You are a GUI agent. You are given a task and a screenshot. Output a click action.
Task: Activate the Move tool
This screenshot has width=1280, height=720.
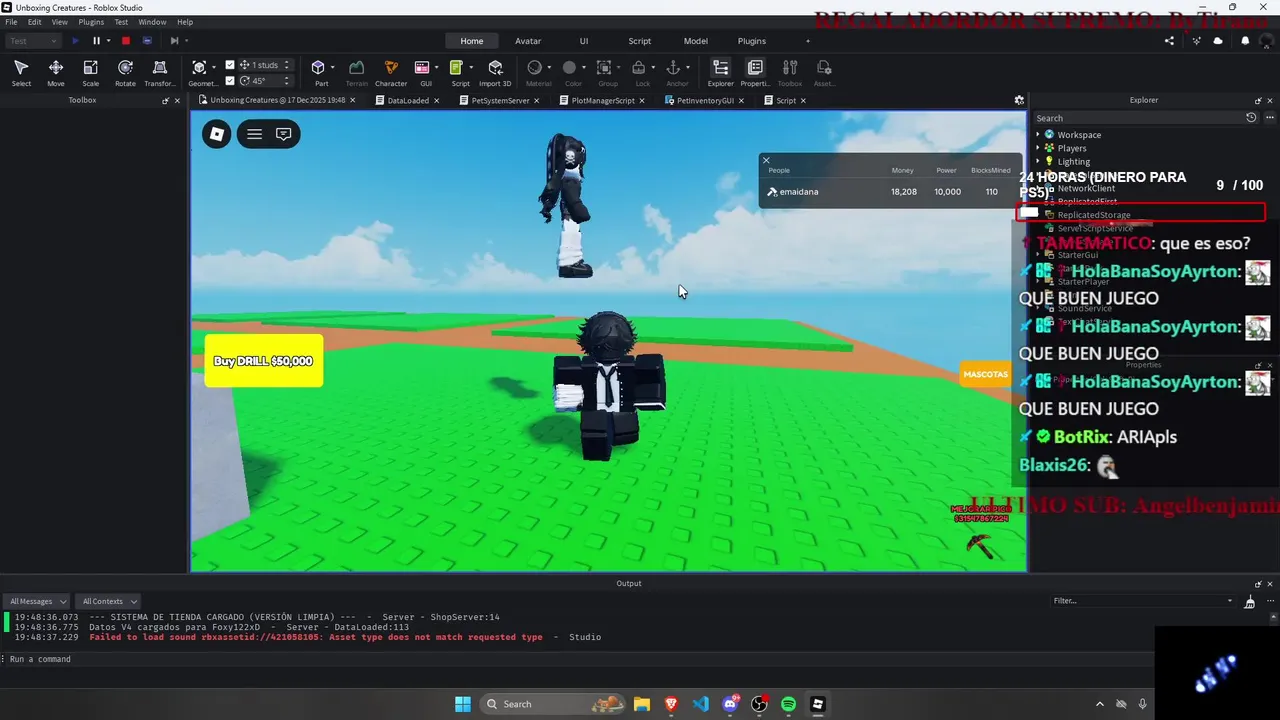point(56,72)
